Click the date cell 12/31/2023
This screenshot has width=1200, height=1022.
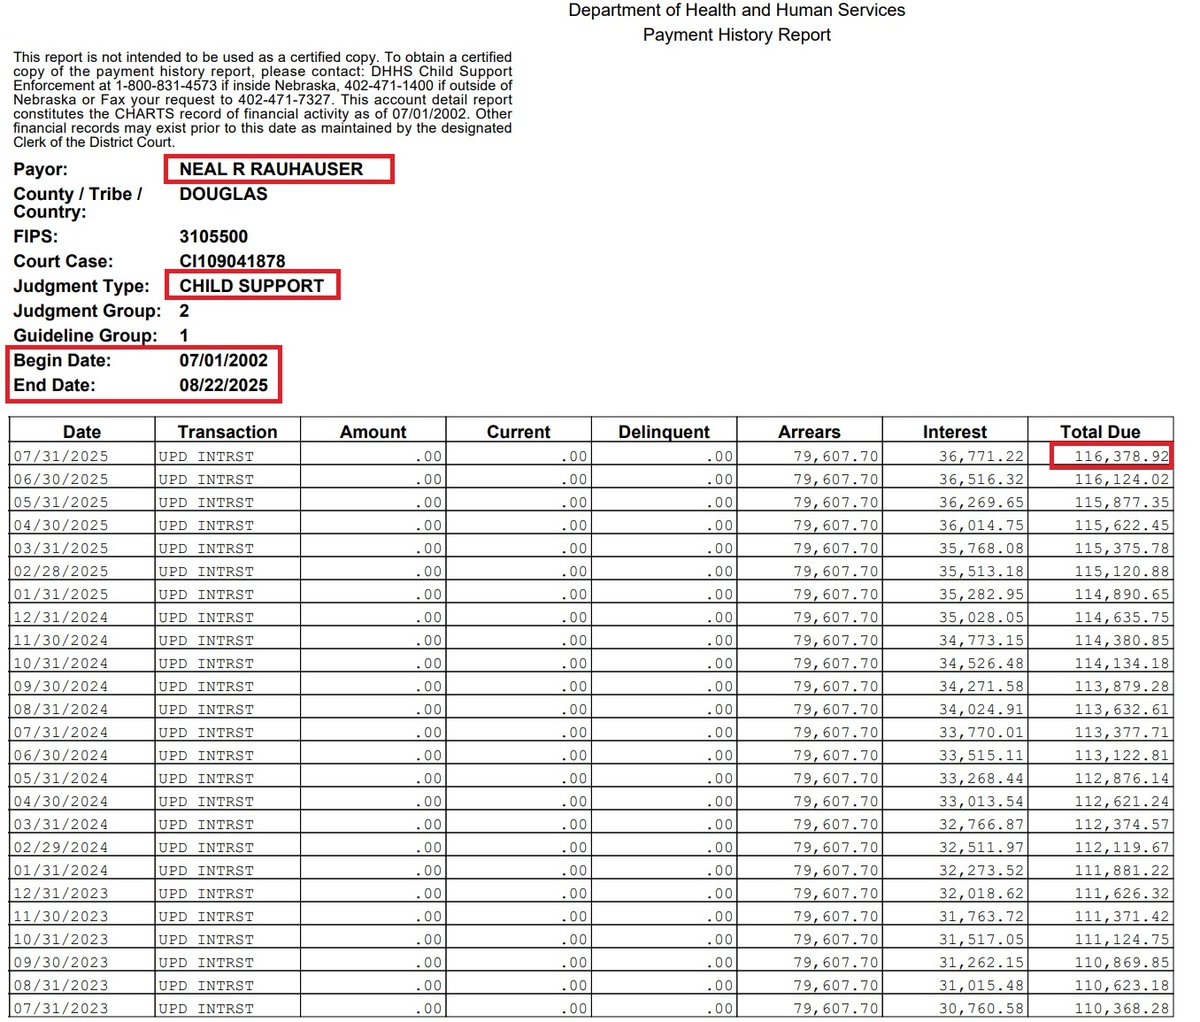coord(61,893)
